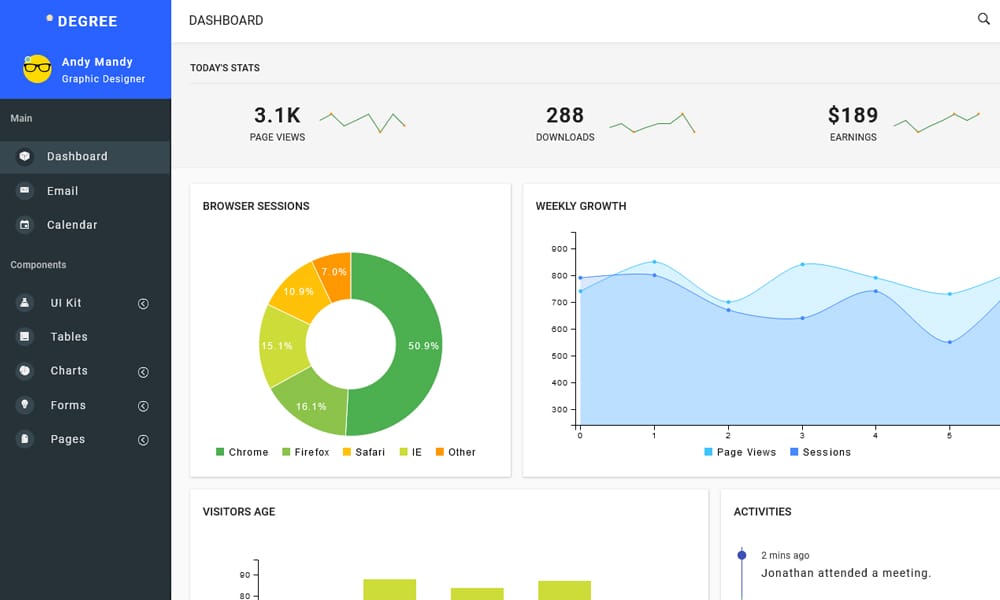Viewport: 1000px width, 600px height.
Task: Switch to the Email menu item
Action: (x=63, y=190)
